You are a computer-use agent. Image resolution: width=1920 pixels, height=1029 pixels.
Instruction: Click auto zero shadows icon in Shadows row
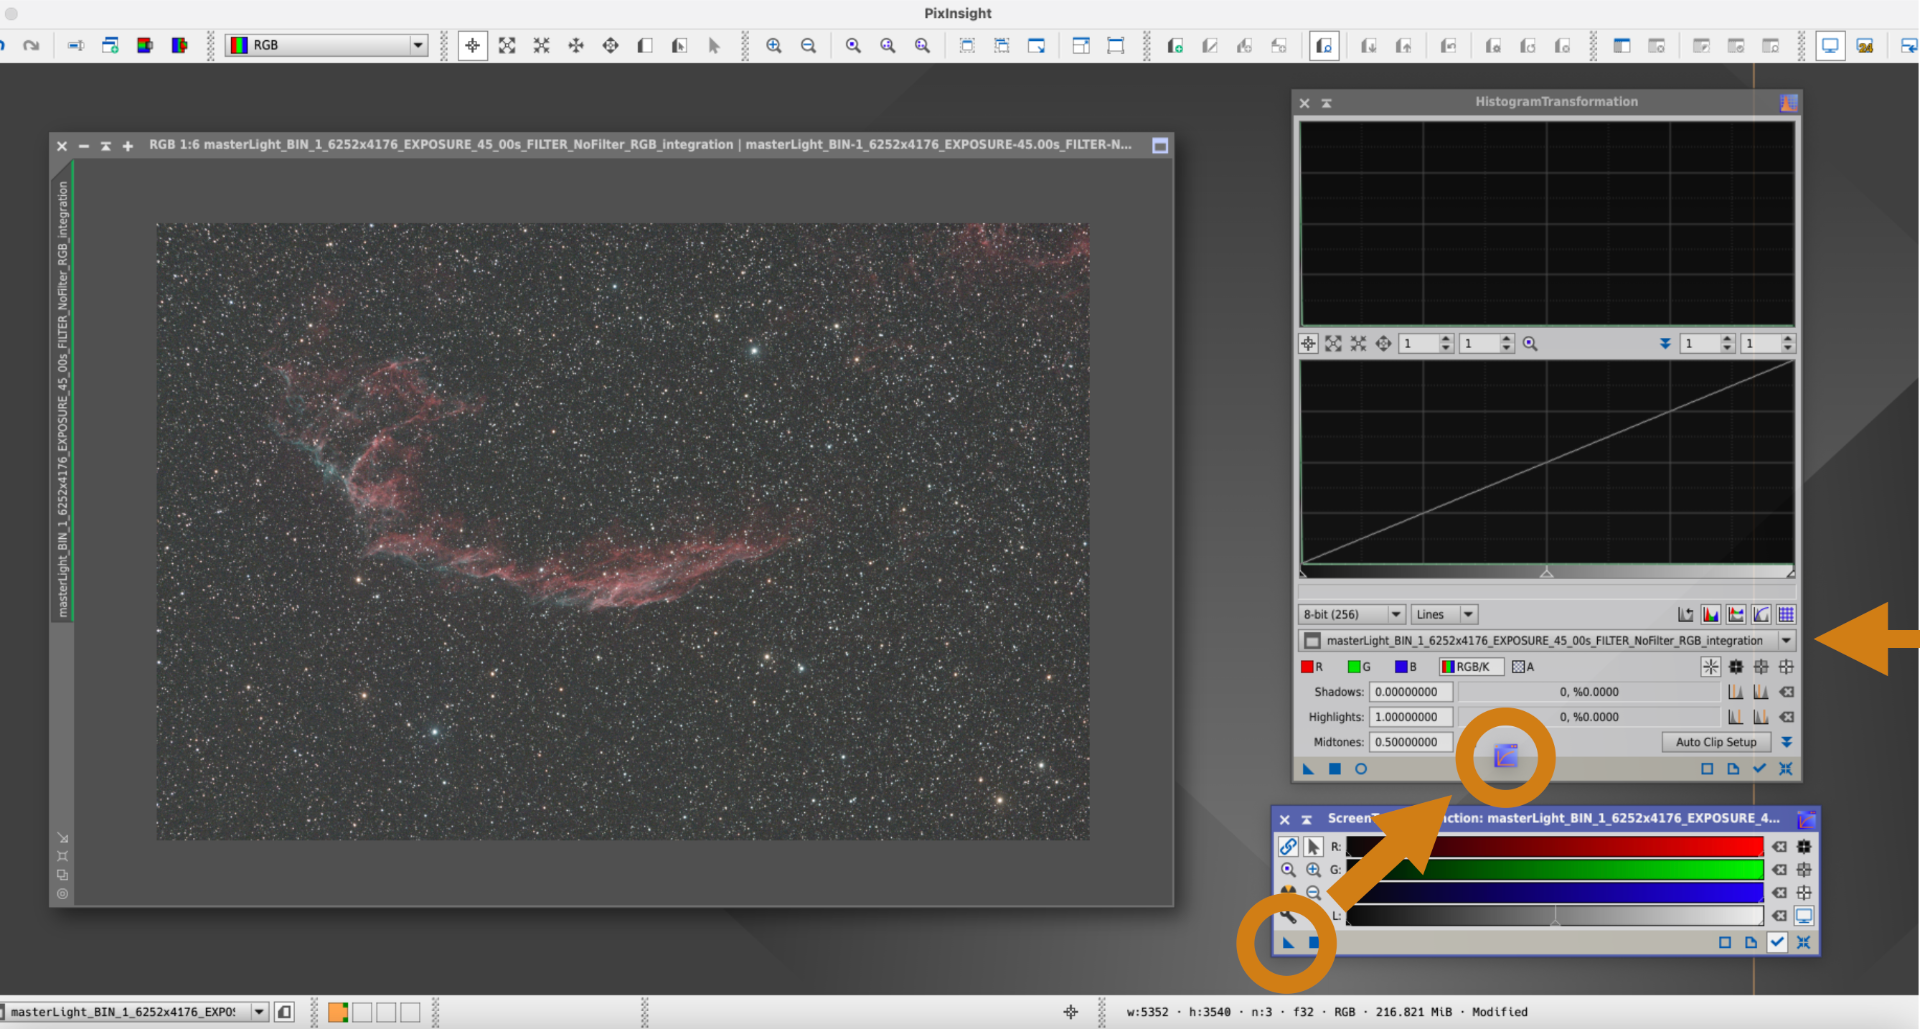tap(1736, 692)
